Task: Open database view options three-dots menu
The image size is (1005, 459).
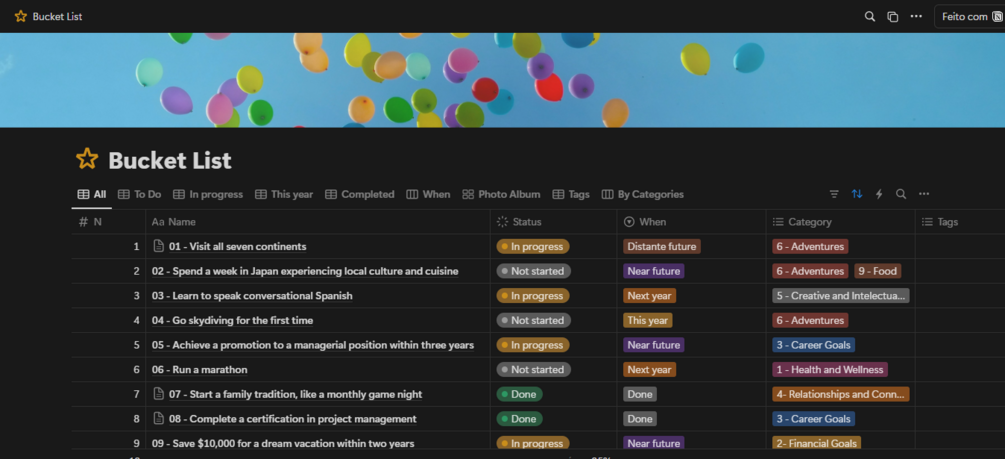Action: click(924, 194)
